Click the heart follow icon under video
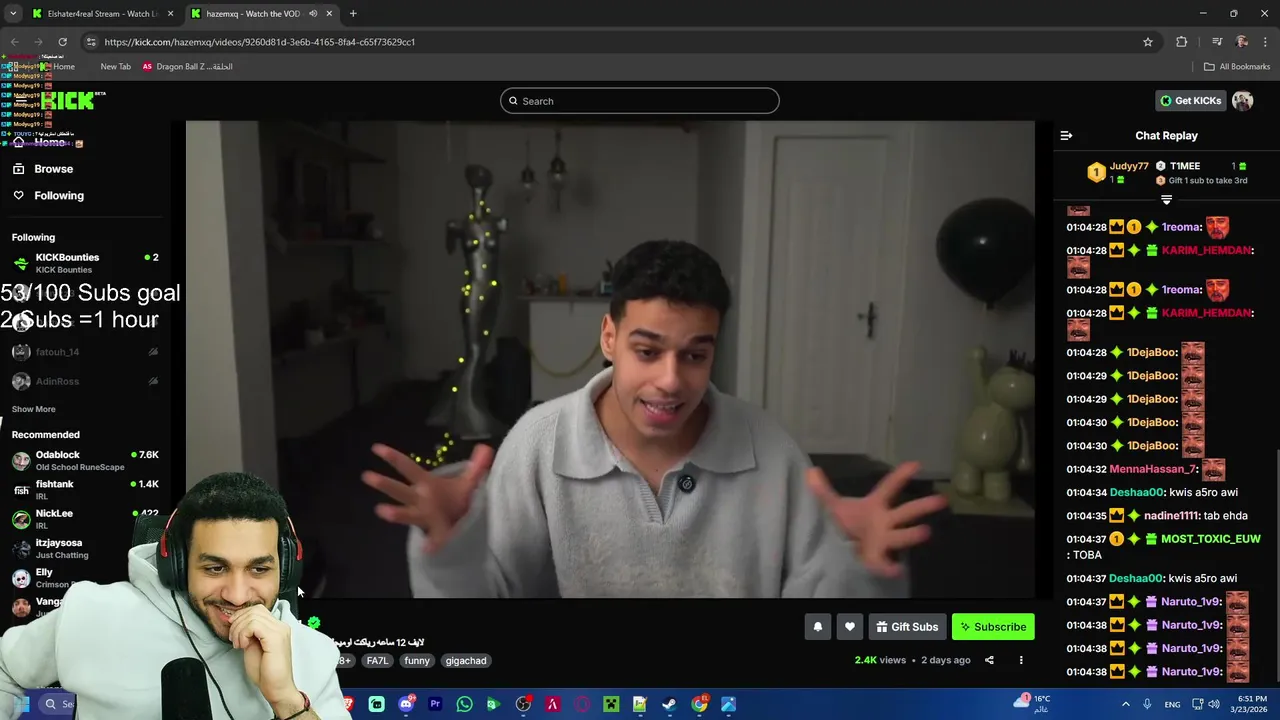 point(849,627)
